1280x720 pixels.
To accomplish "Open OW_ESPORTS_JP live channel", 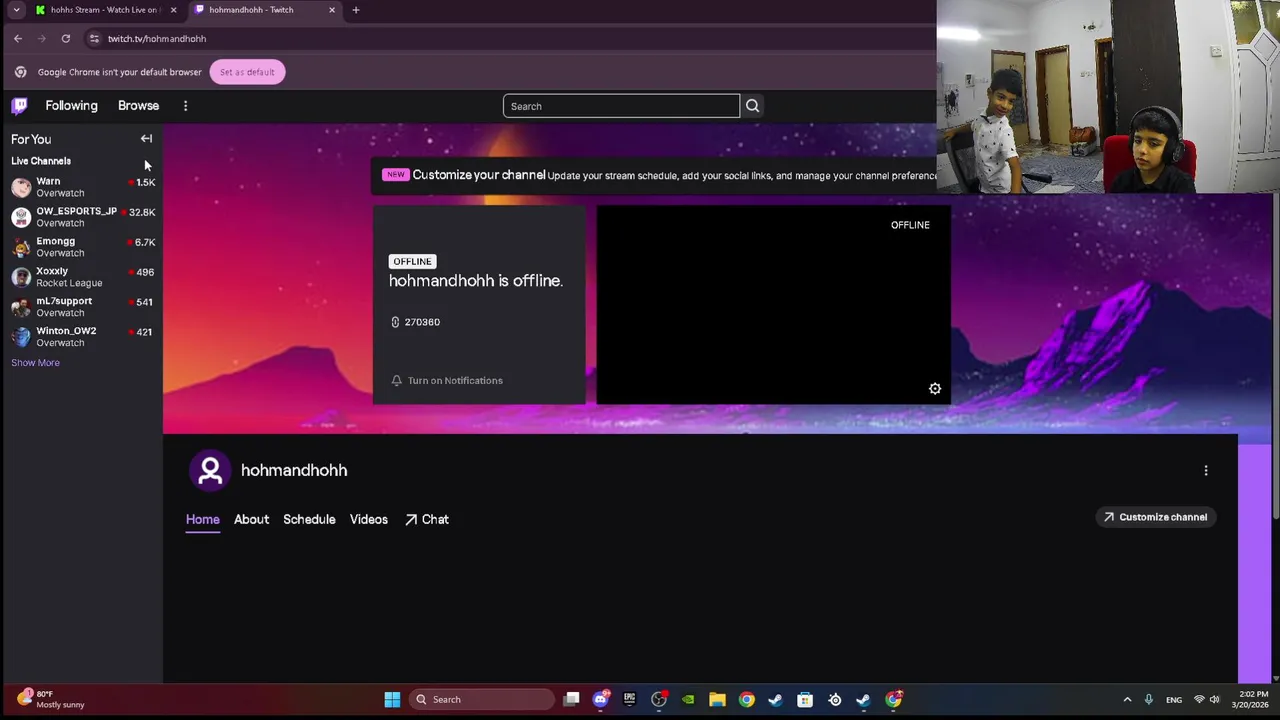I will pos(81,217).
